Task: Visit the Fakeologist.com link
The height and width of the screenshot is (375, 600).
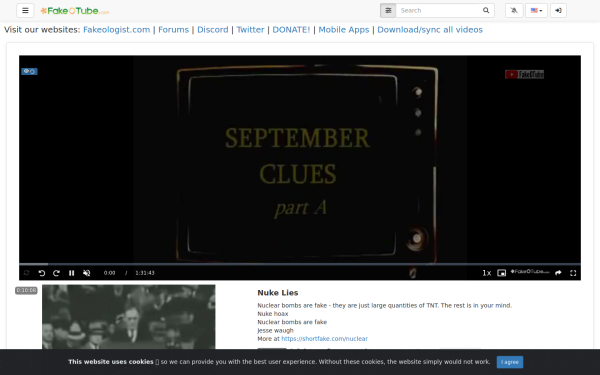Action: [x=116, y=30]
